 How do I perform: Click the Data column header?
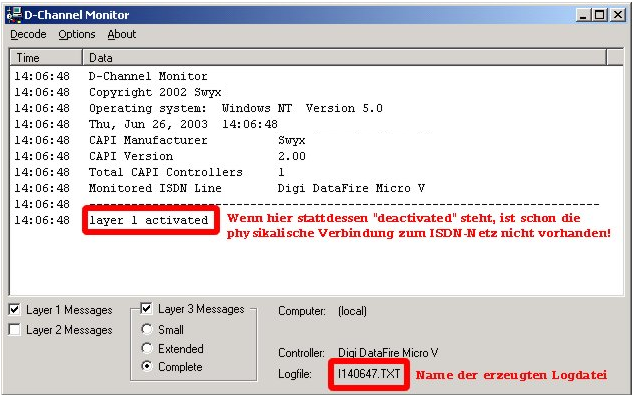[345, 58]
